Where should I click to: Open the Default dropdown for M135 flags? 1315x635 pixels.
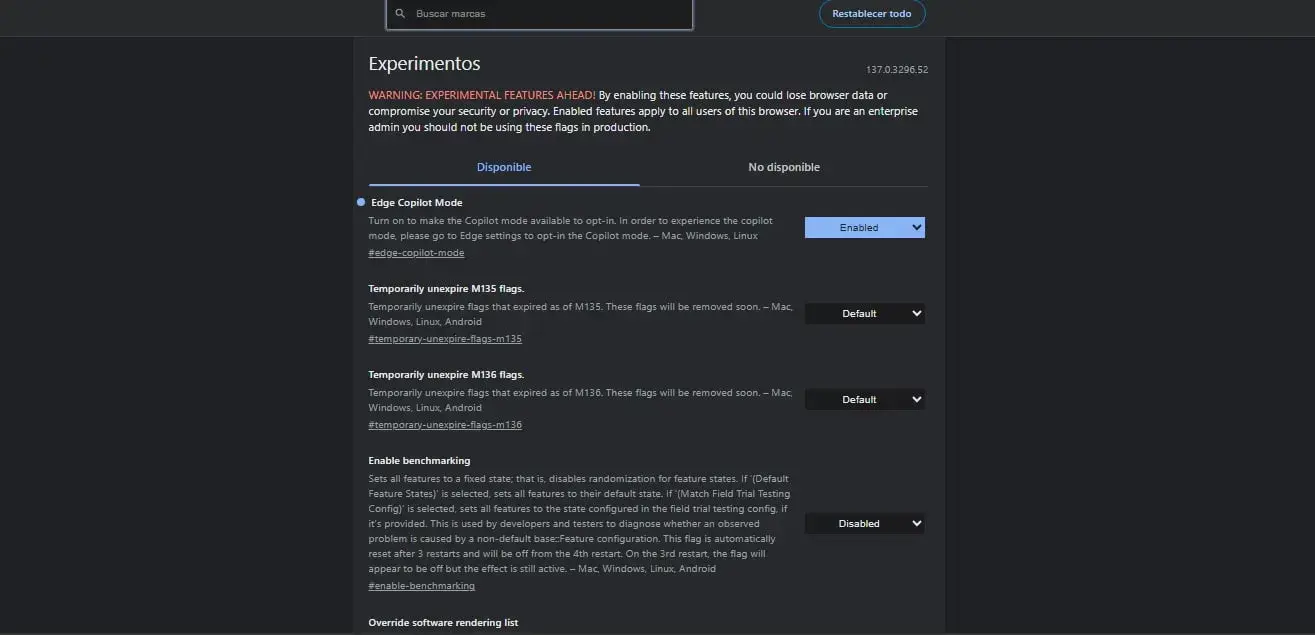864,313
